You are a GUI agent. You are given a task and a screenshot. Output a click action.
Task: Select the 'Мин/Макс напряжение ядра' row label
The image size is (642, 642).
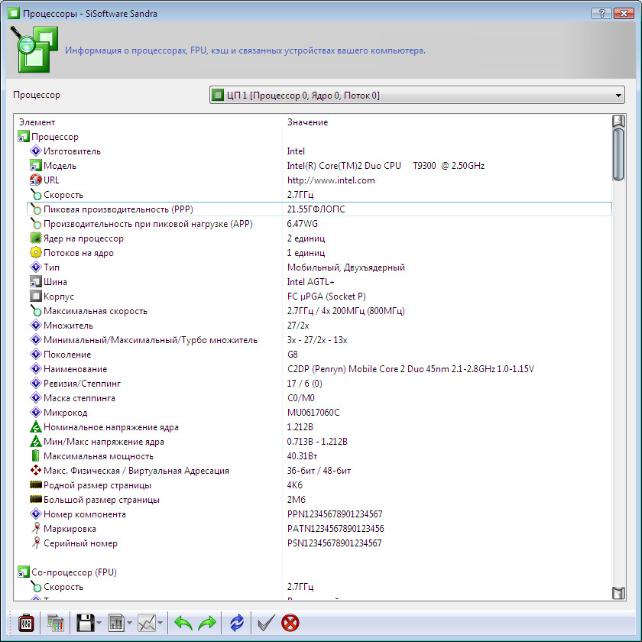click(104, 442)
